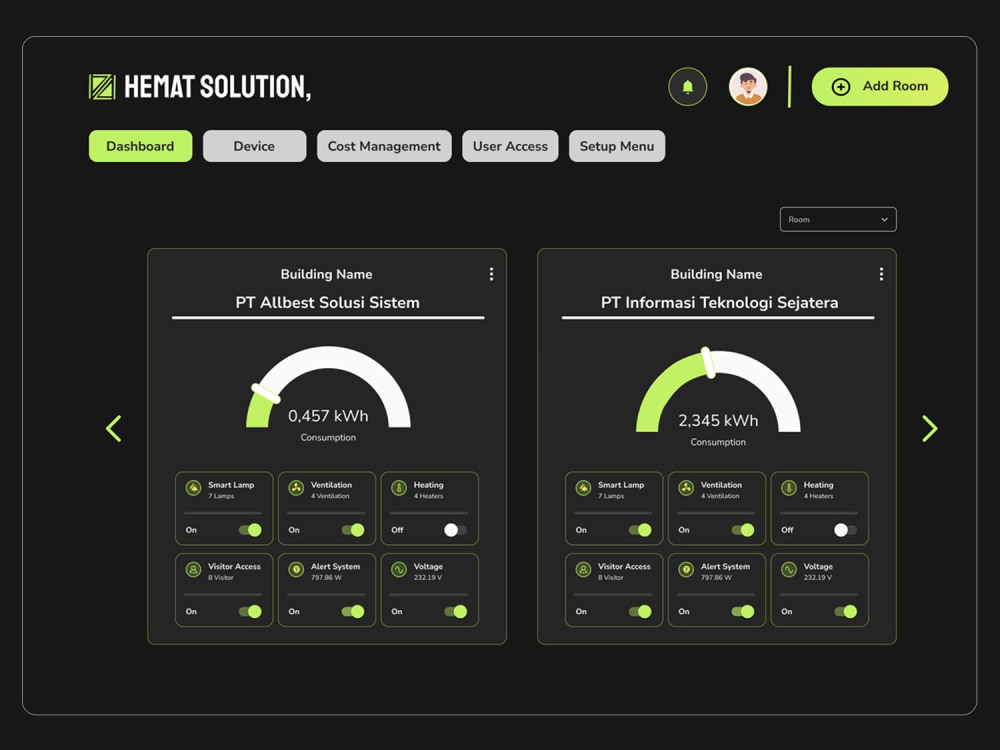Click the plus icon in Add Room
1000x750 pixels.
(841, 87)
